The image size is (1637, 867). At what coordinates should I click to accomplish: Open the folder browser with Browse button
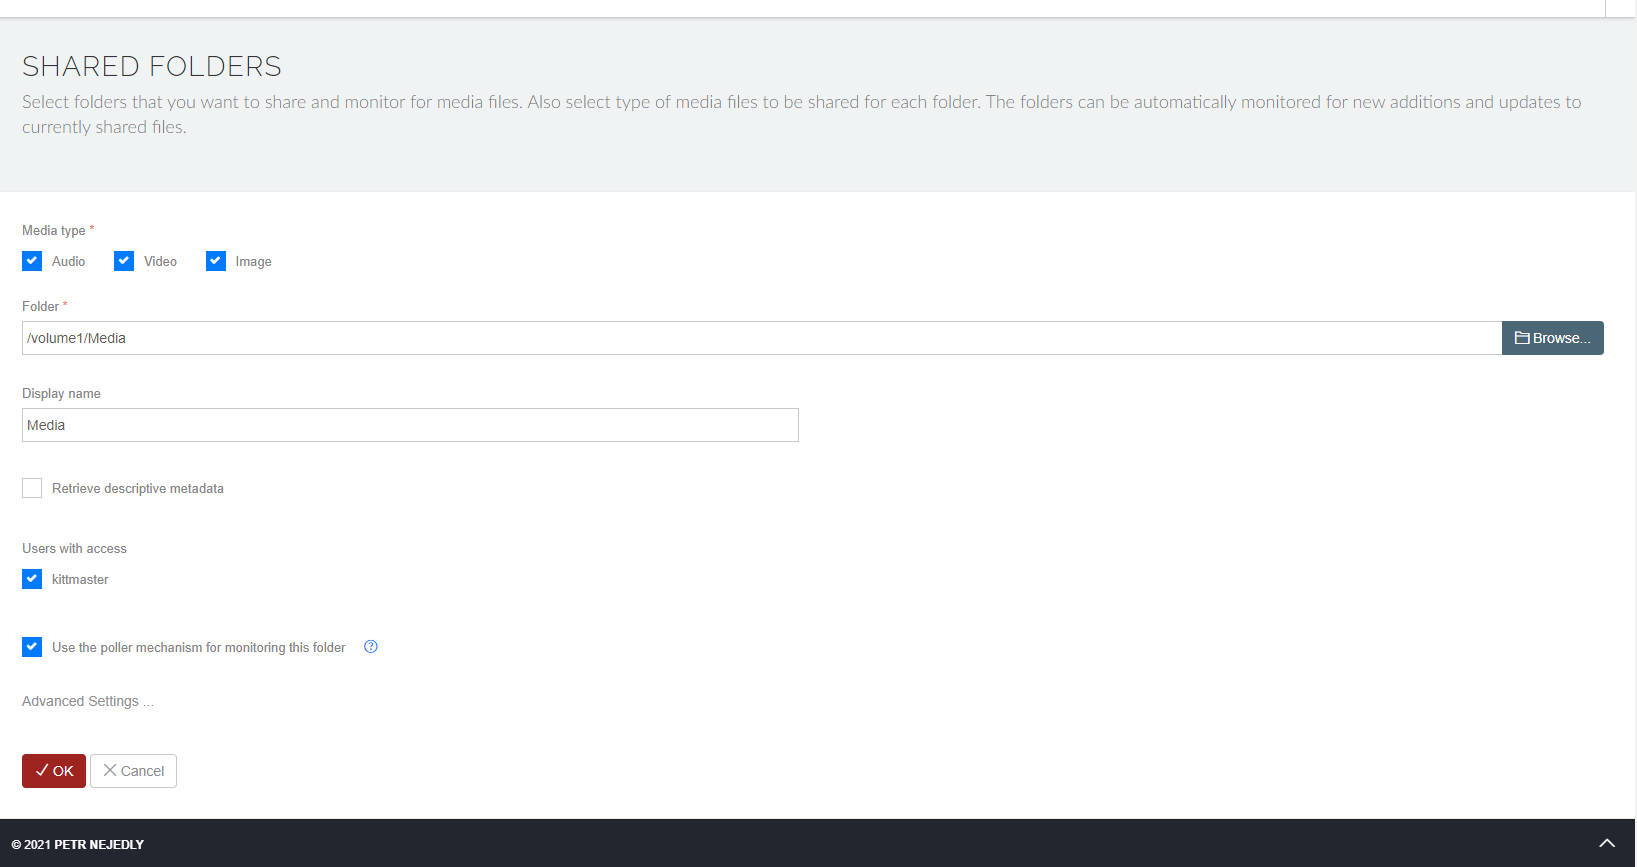(x=1552, y=338)
